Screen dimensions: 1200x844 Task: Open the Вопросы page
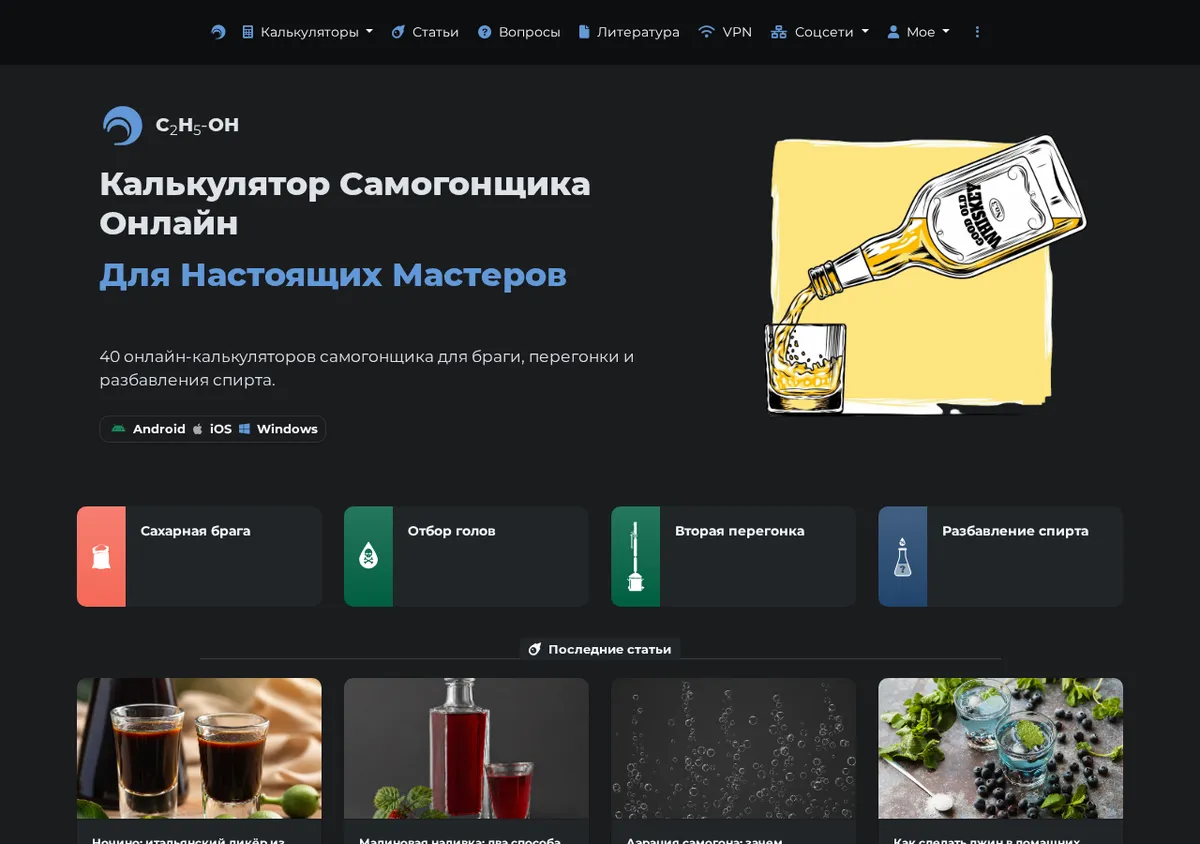click(519, 32)
